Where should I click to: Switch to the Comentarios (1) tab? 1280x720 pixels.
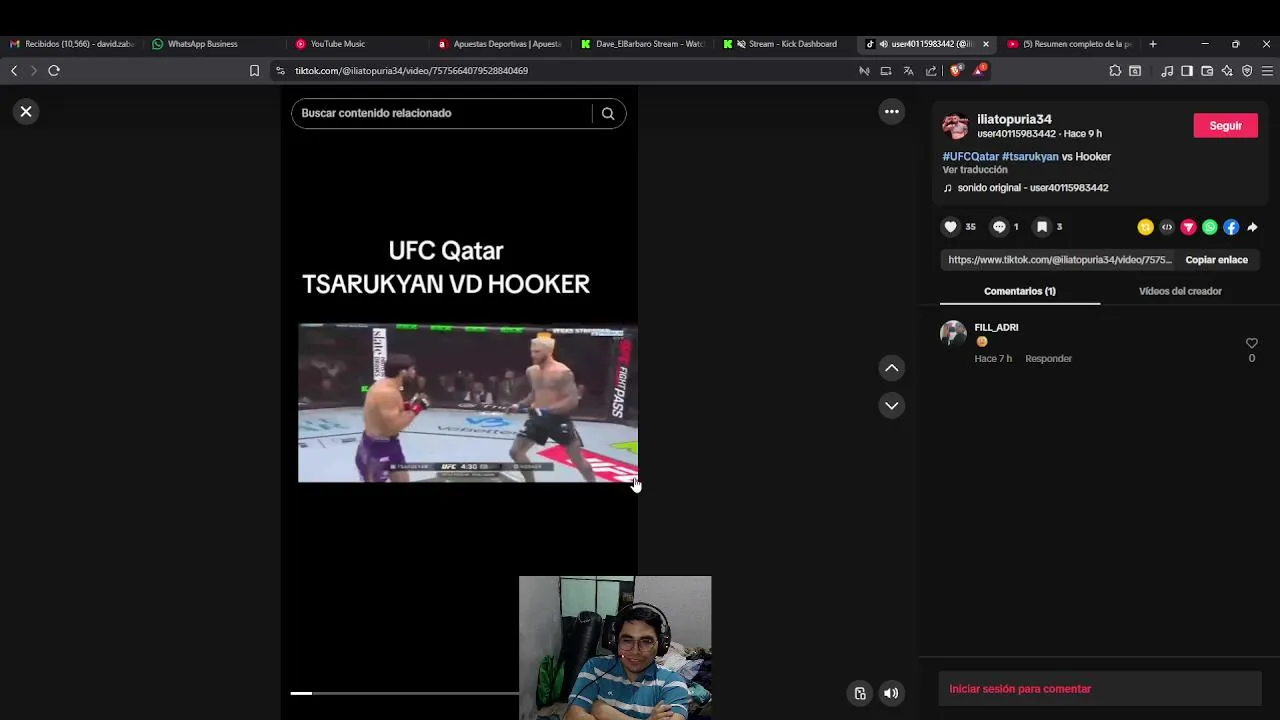pos(1020,291)
